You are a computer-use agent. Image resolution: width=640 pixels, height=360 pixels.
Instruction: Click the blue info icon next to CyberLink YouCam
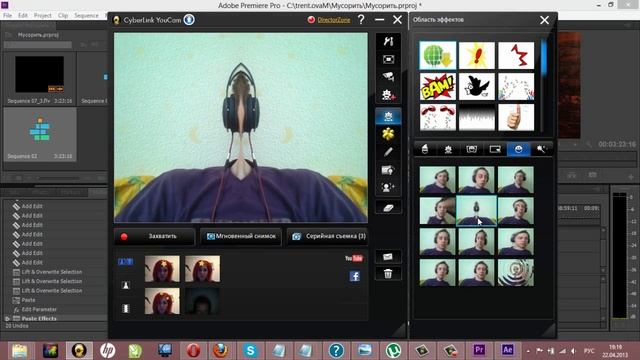point(189,20)
